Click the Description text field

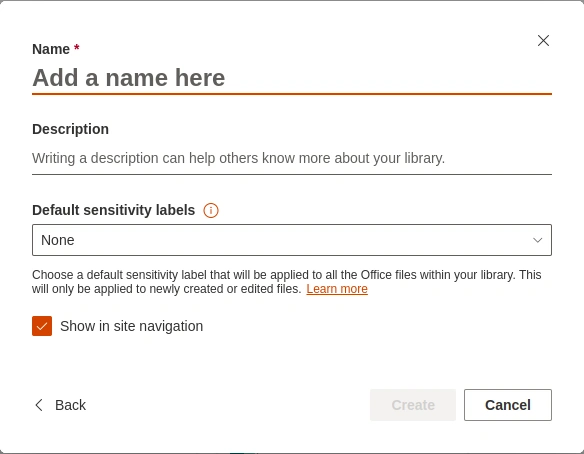(x=292, y=158)
